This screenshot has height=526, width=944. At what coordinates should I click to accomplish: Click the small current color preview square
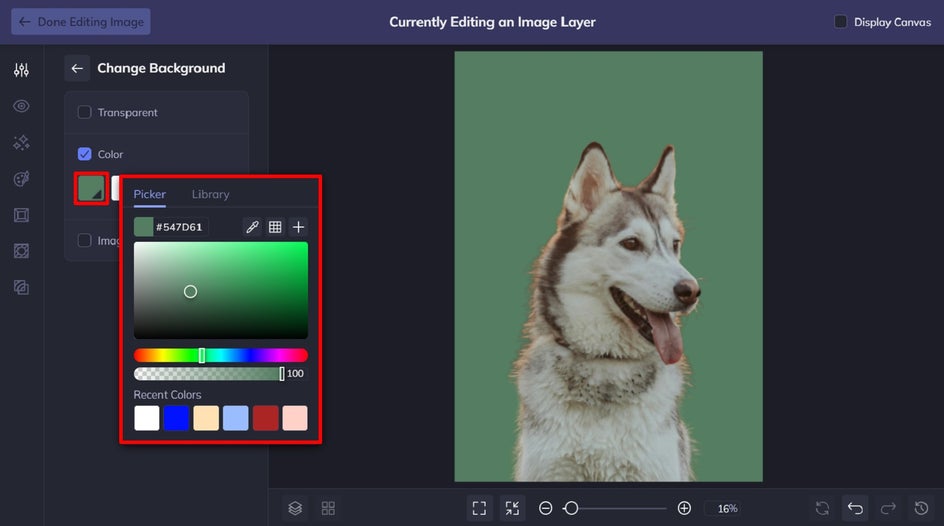click(x=143, y=227)
